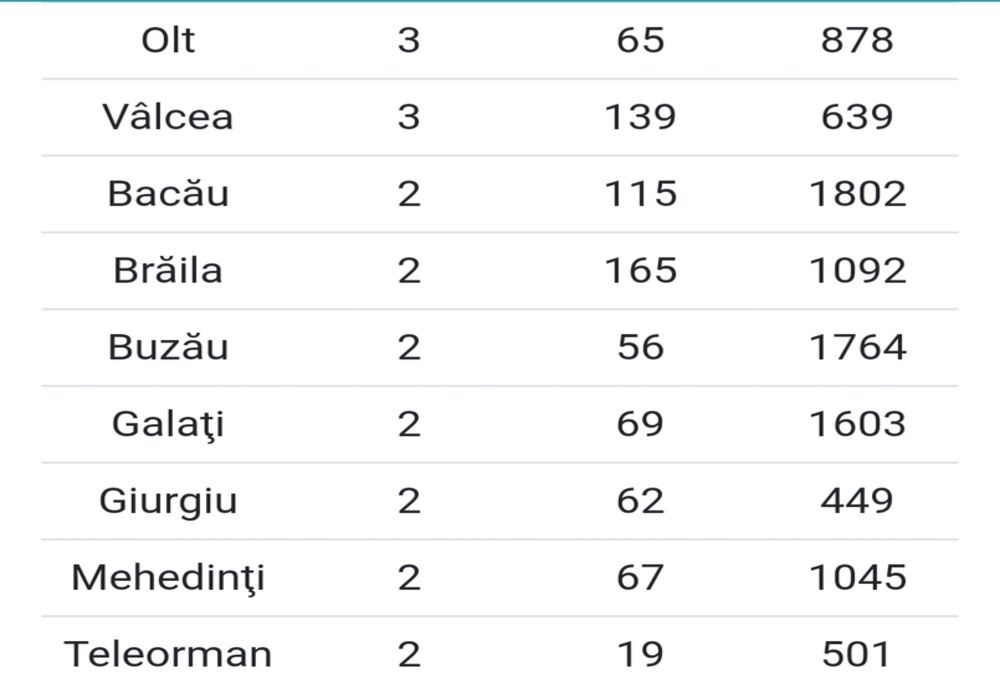Select the Galaţi county label

tap(168, 424)
